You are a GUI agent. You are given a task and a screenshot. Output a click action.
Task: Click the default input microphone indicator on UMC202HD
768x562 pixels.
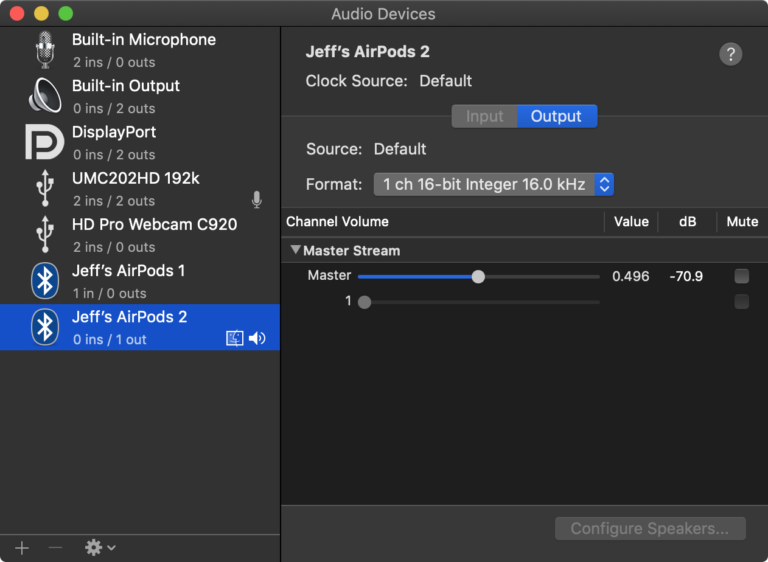[257, 200]
